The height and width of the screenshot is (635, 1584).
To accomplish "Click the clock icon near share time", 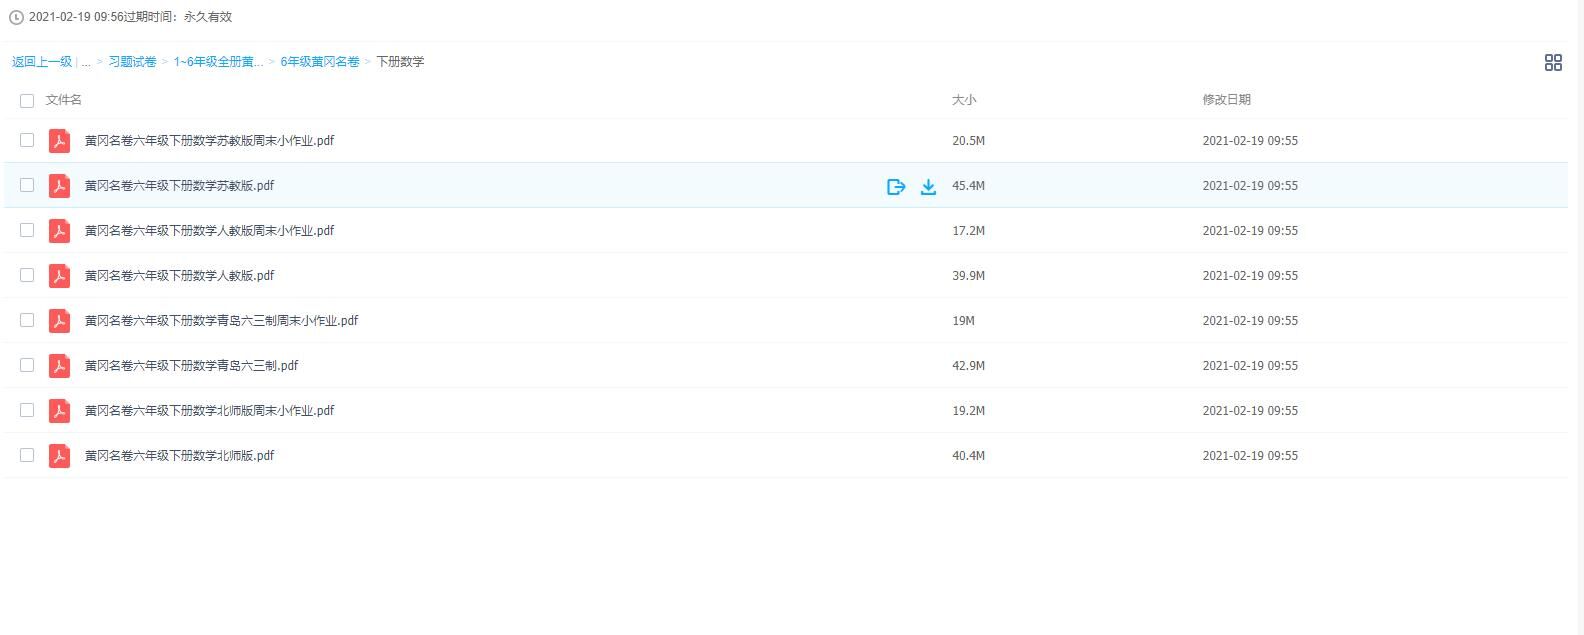I will 16,18.
